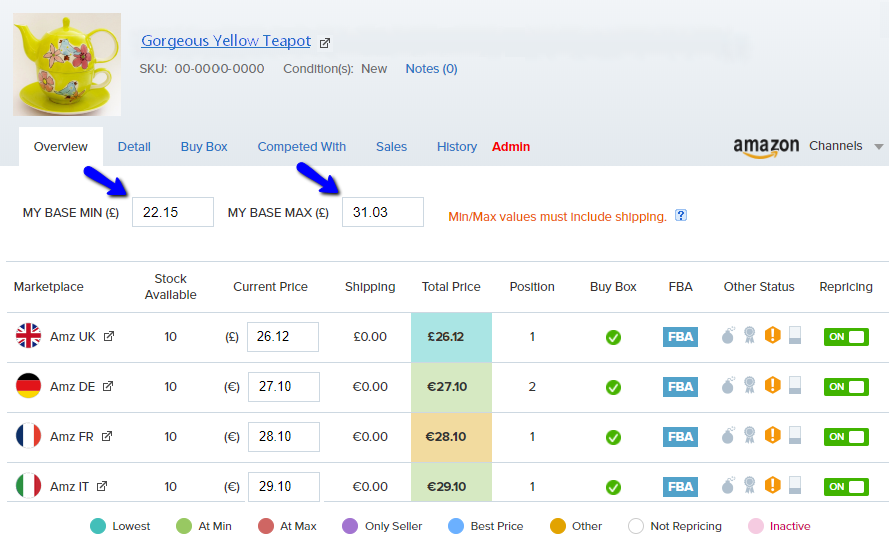Click the My Base Min price field
The height and width of the screenshot is (547, 889).
[173, 212]
